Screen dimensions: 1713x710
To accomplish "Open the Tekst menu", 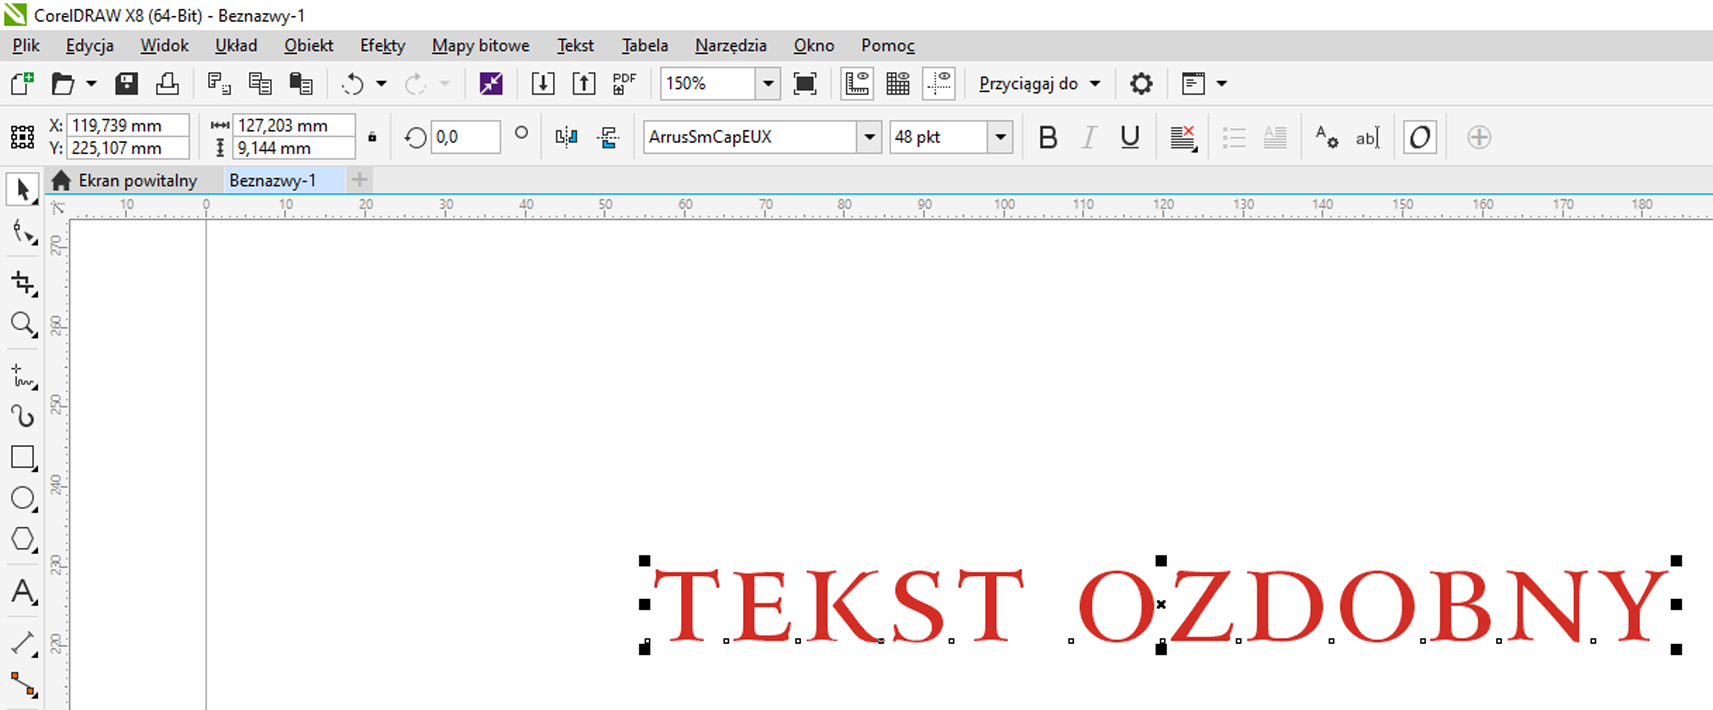I will point(576,45).
